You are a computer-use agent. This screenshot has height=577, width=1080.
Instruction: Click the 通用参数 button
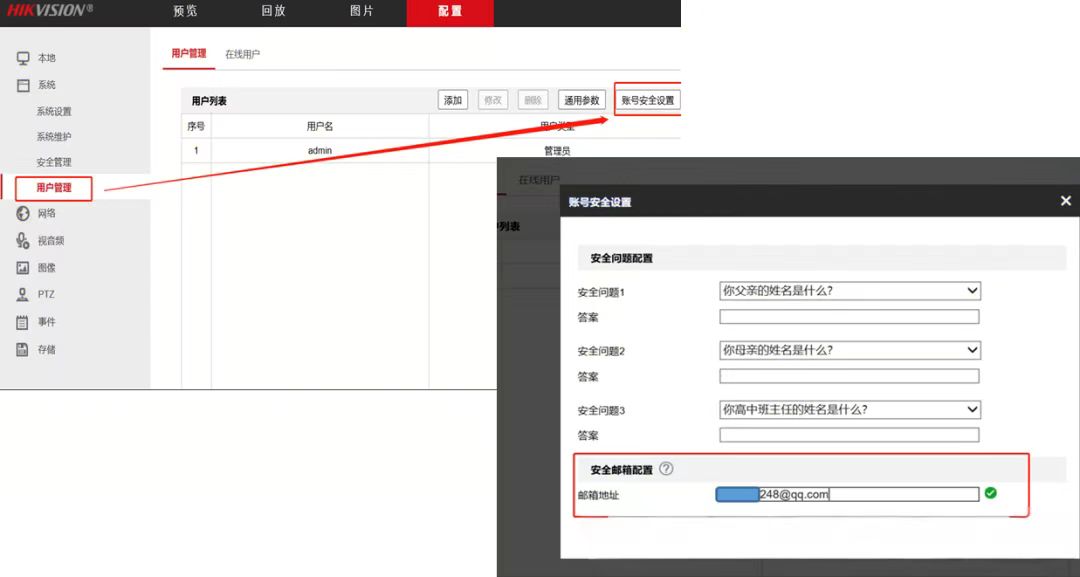click(581, 100)
